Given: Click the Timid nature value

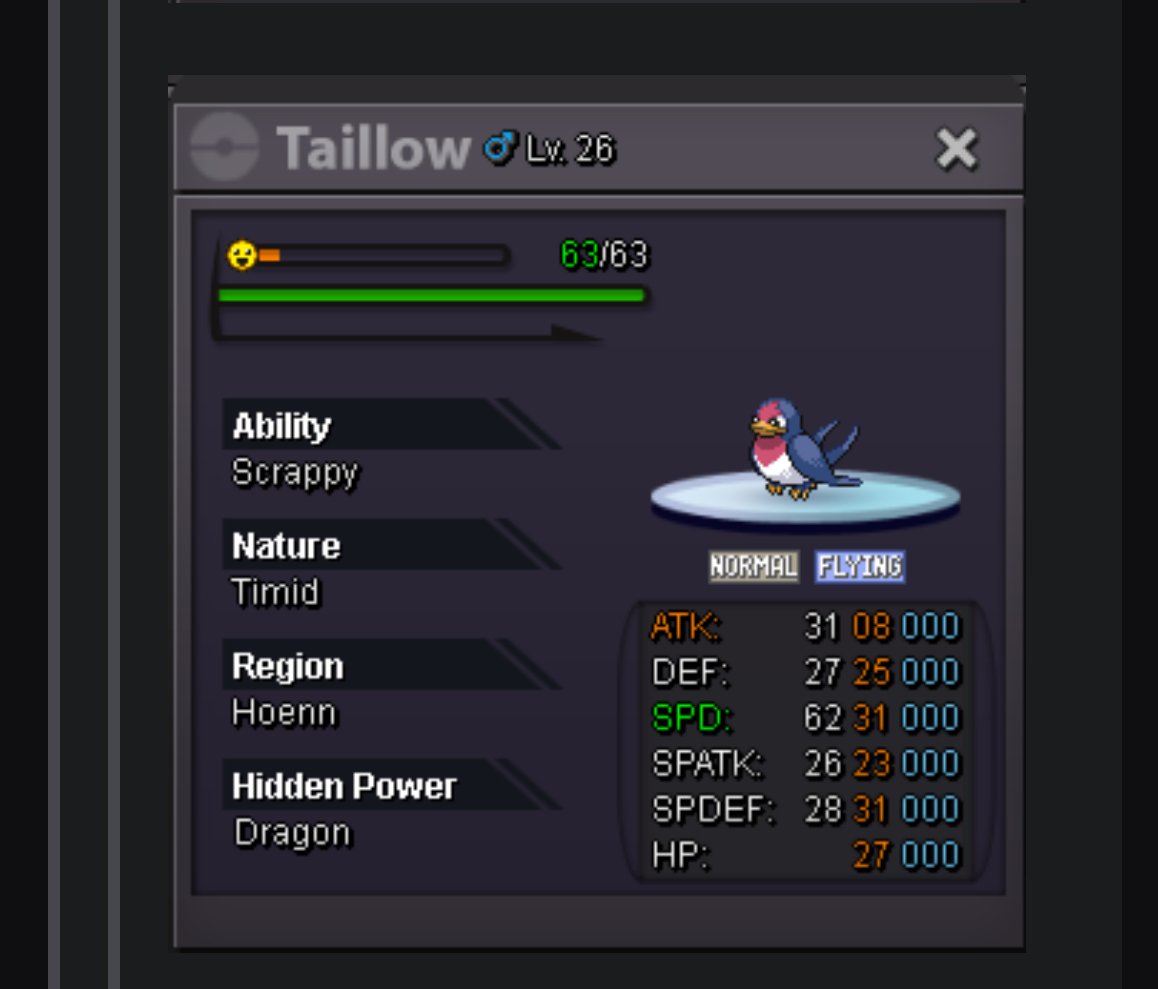Looking at the screenshot, I should point(275,592).
